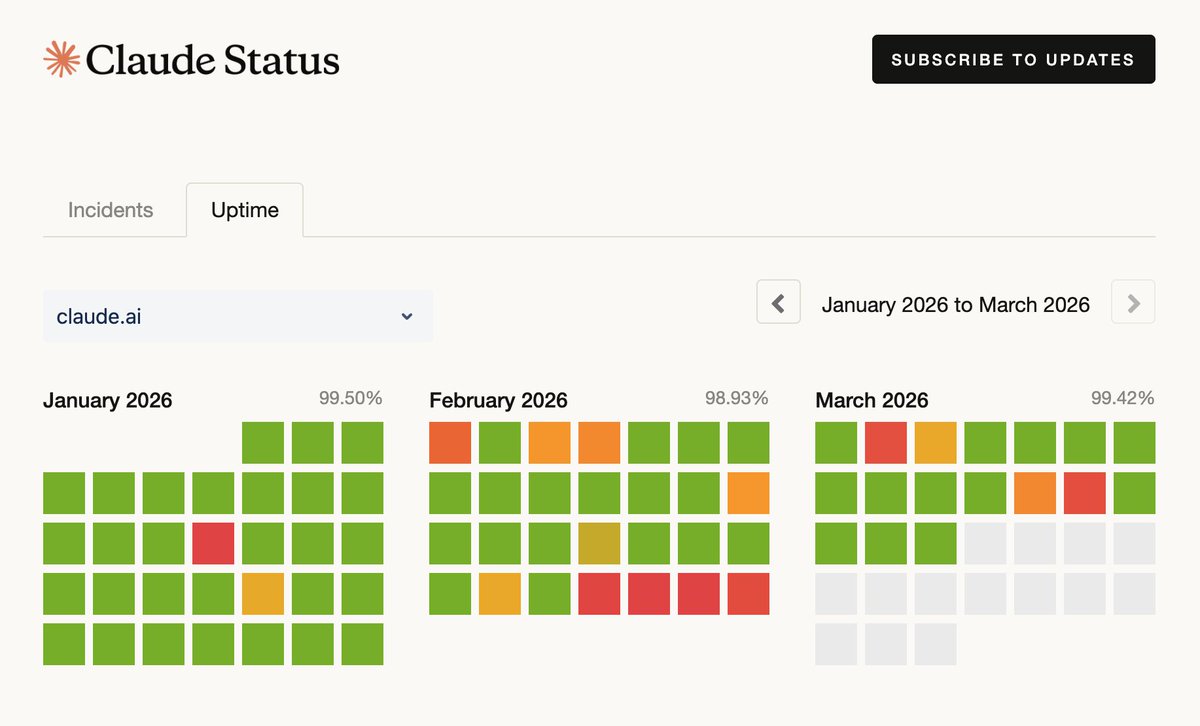
Task: Go to previous months with left arrow
Action: 778,302
